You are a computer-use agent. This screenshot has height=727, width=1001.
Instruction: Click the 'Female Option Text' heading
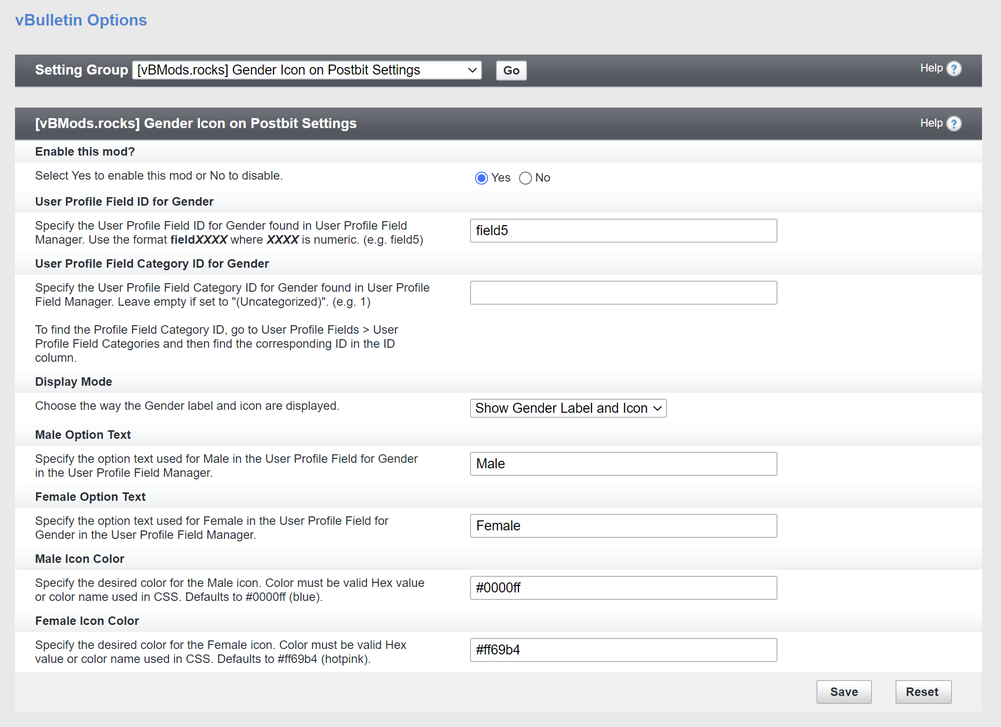pos(90,497)
